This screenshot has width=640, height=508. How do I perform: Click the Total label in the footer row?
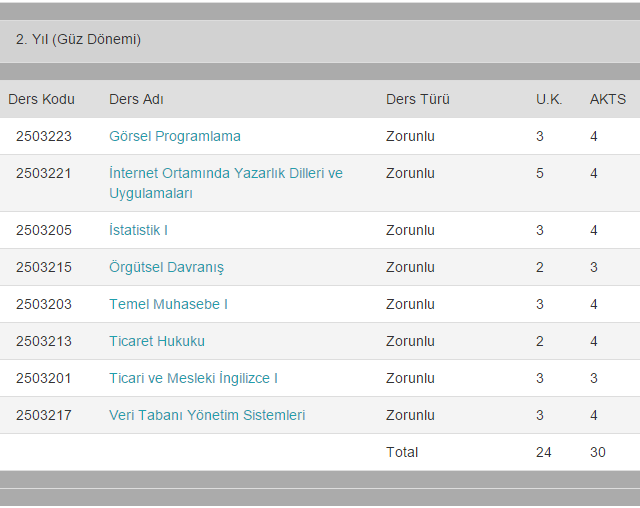(x=402, y=452)
